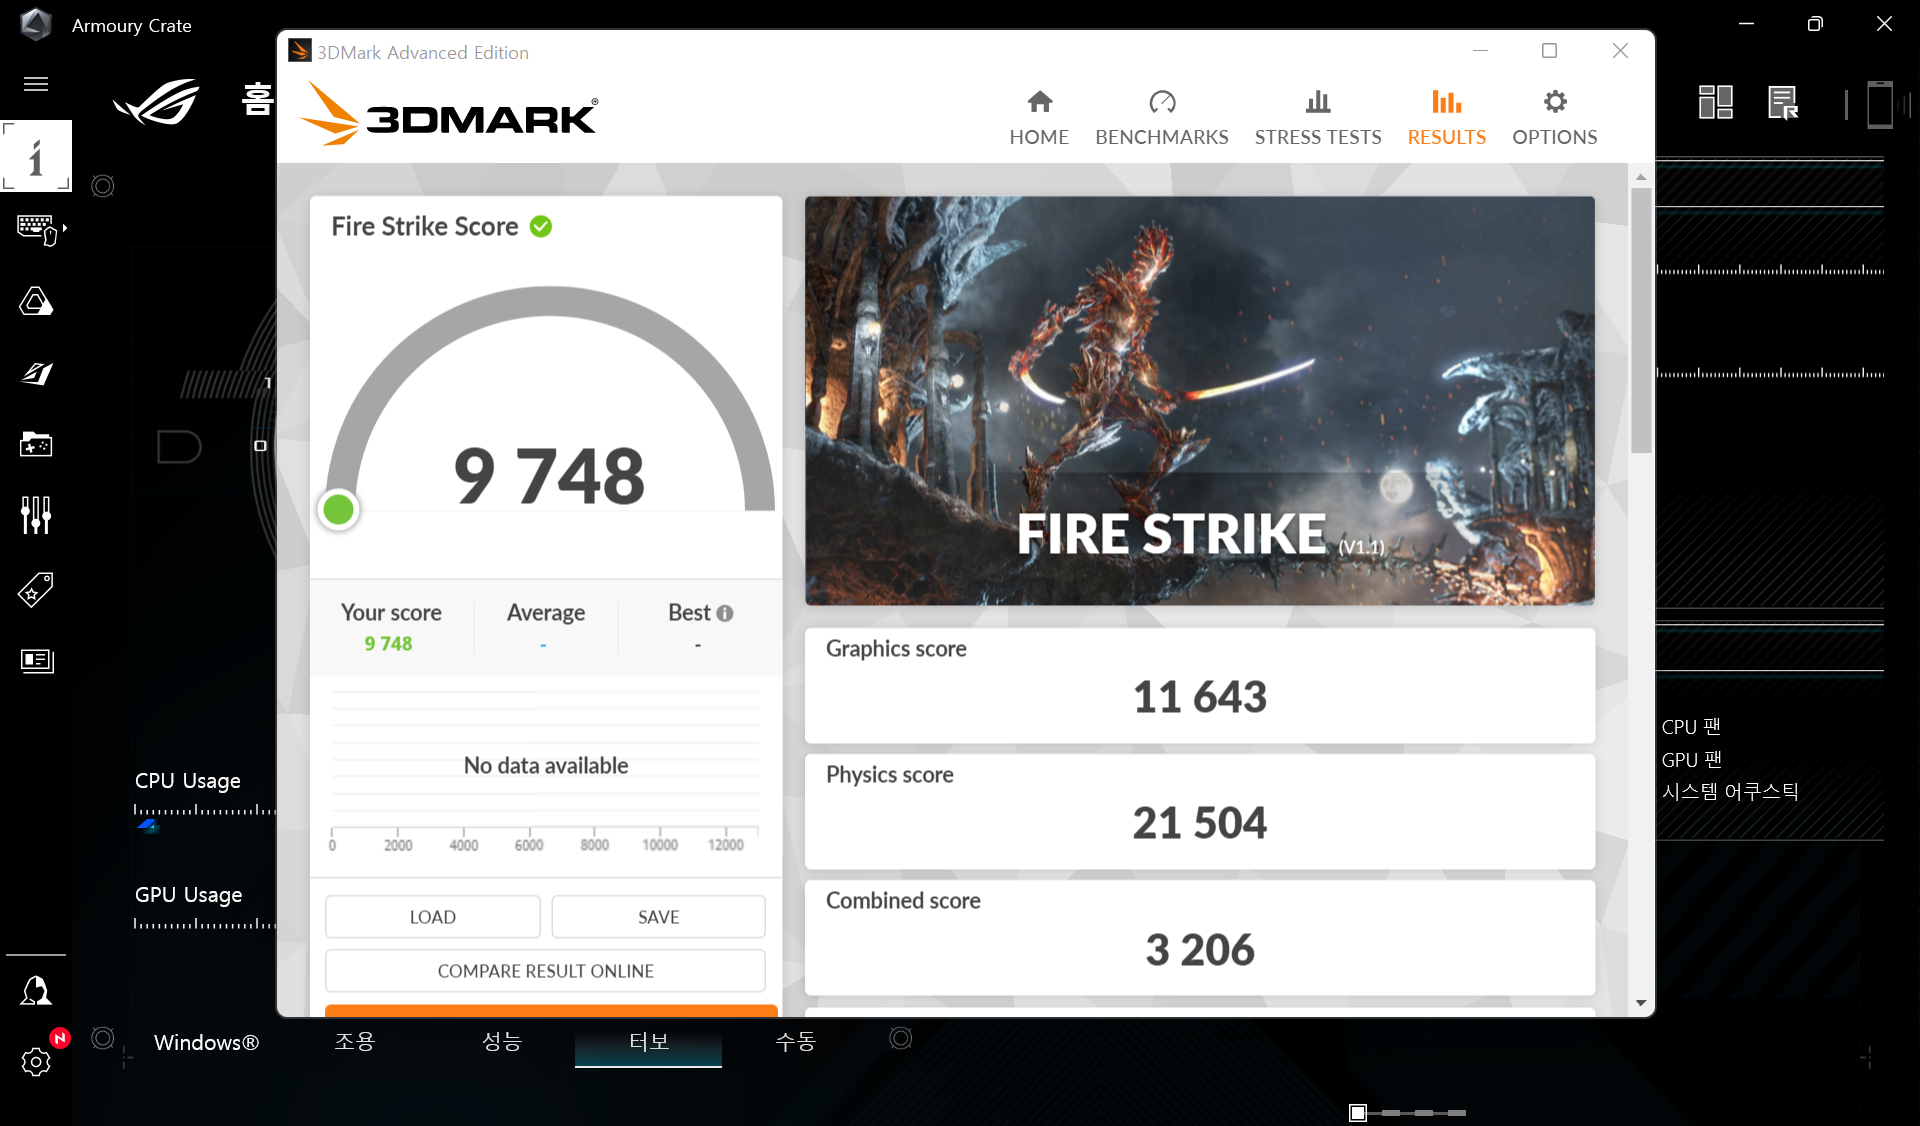Select the 수동 manual mode
The width and height of the screenshot is (1920, 1126).
[x=795, y=1042]
